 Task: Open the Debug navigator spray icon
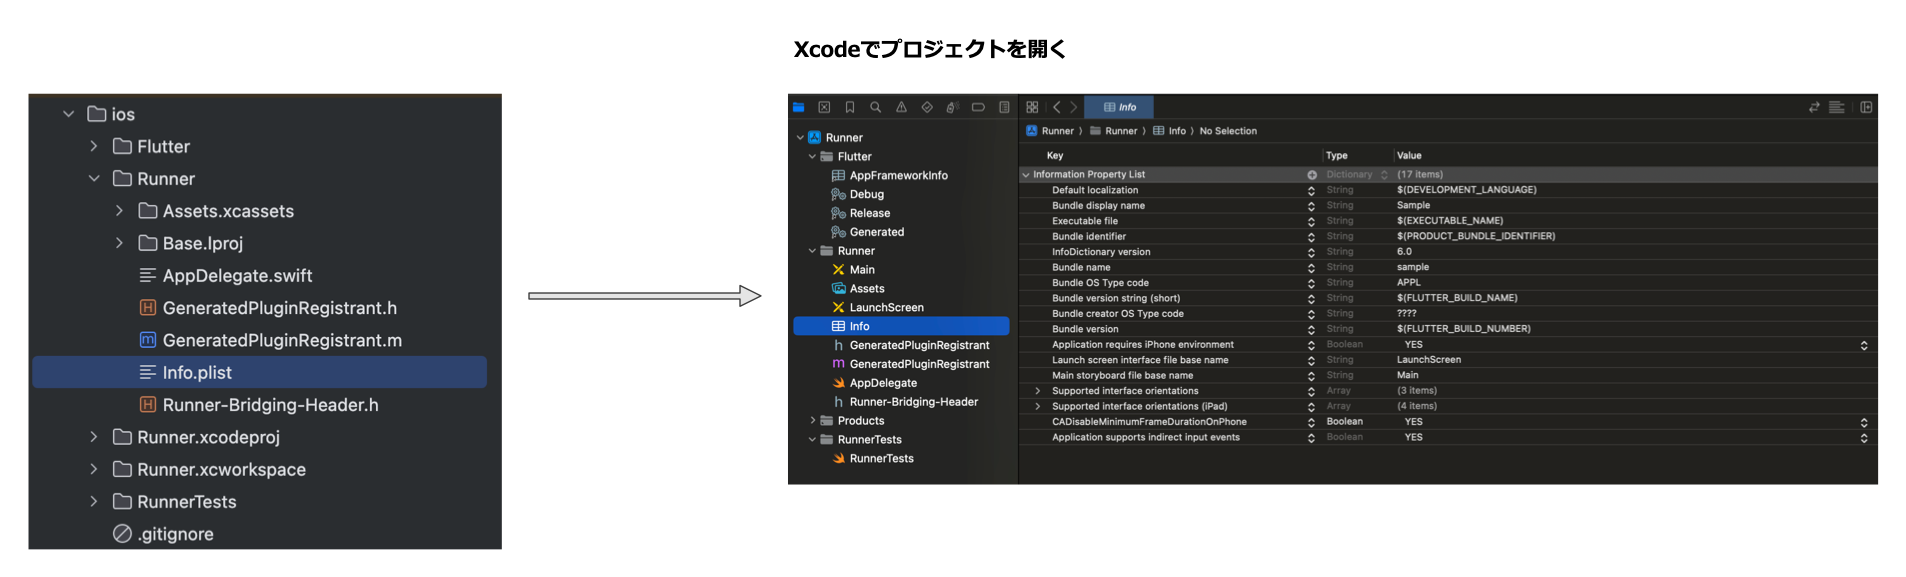point(952,107)
